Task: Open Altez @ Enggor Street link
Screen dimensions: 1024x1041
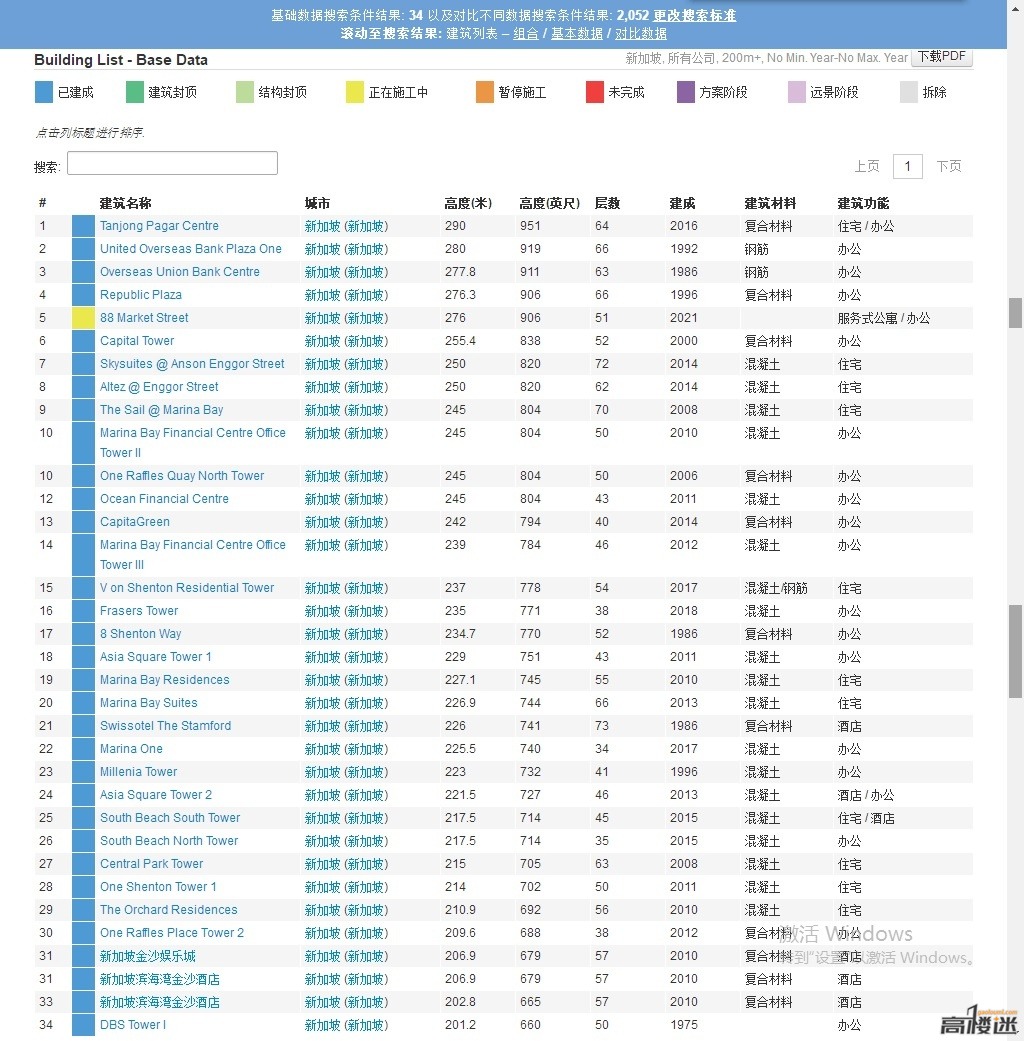Action: (159, 387)
